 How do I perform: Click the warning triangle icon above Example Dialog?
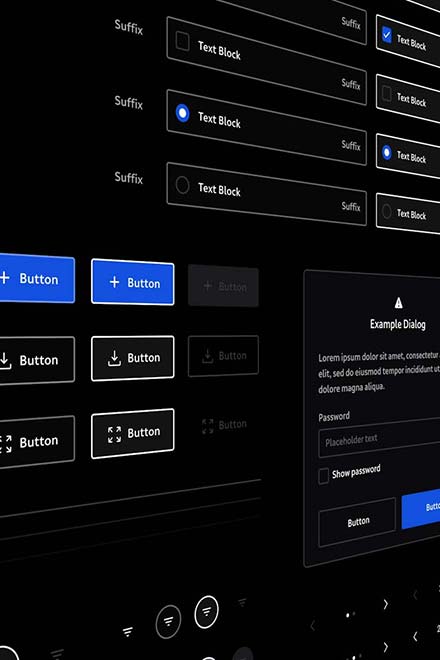(398, 303)
